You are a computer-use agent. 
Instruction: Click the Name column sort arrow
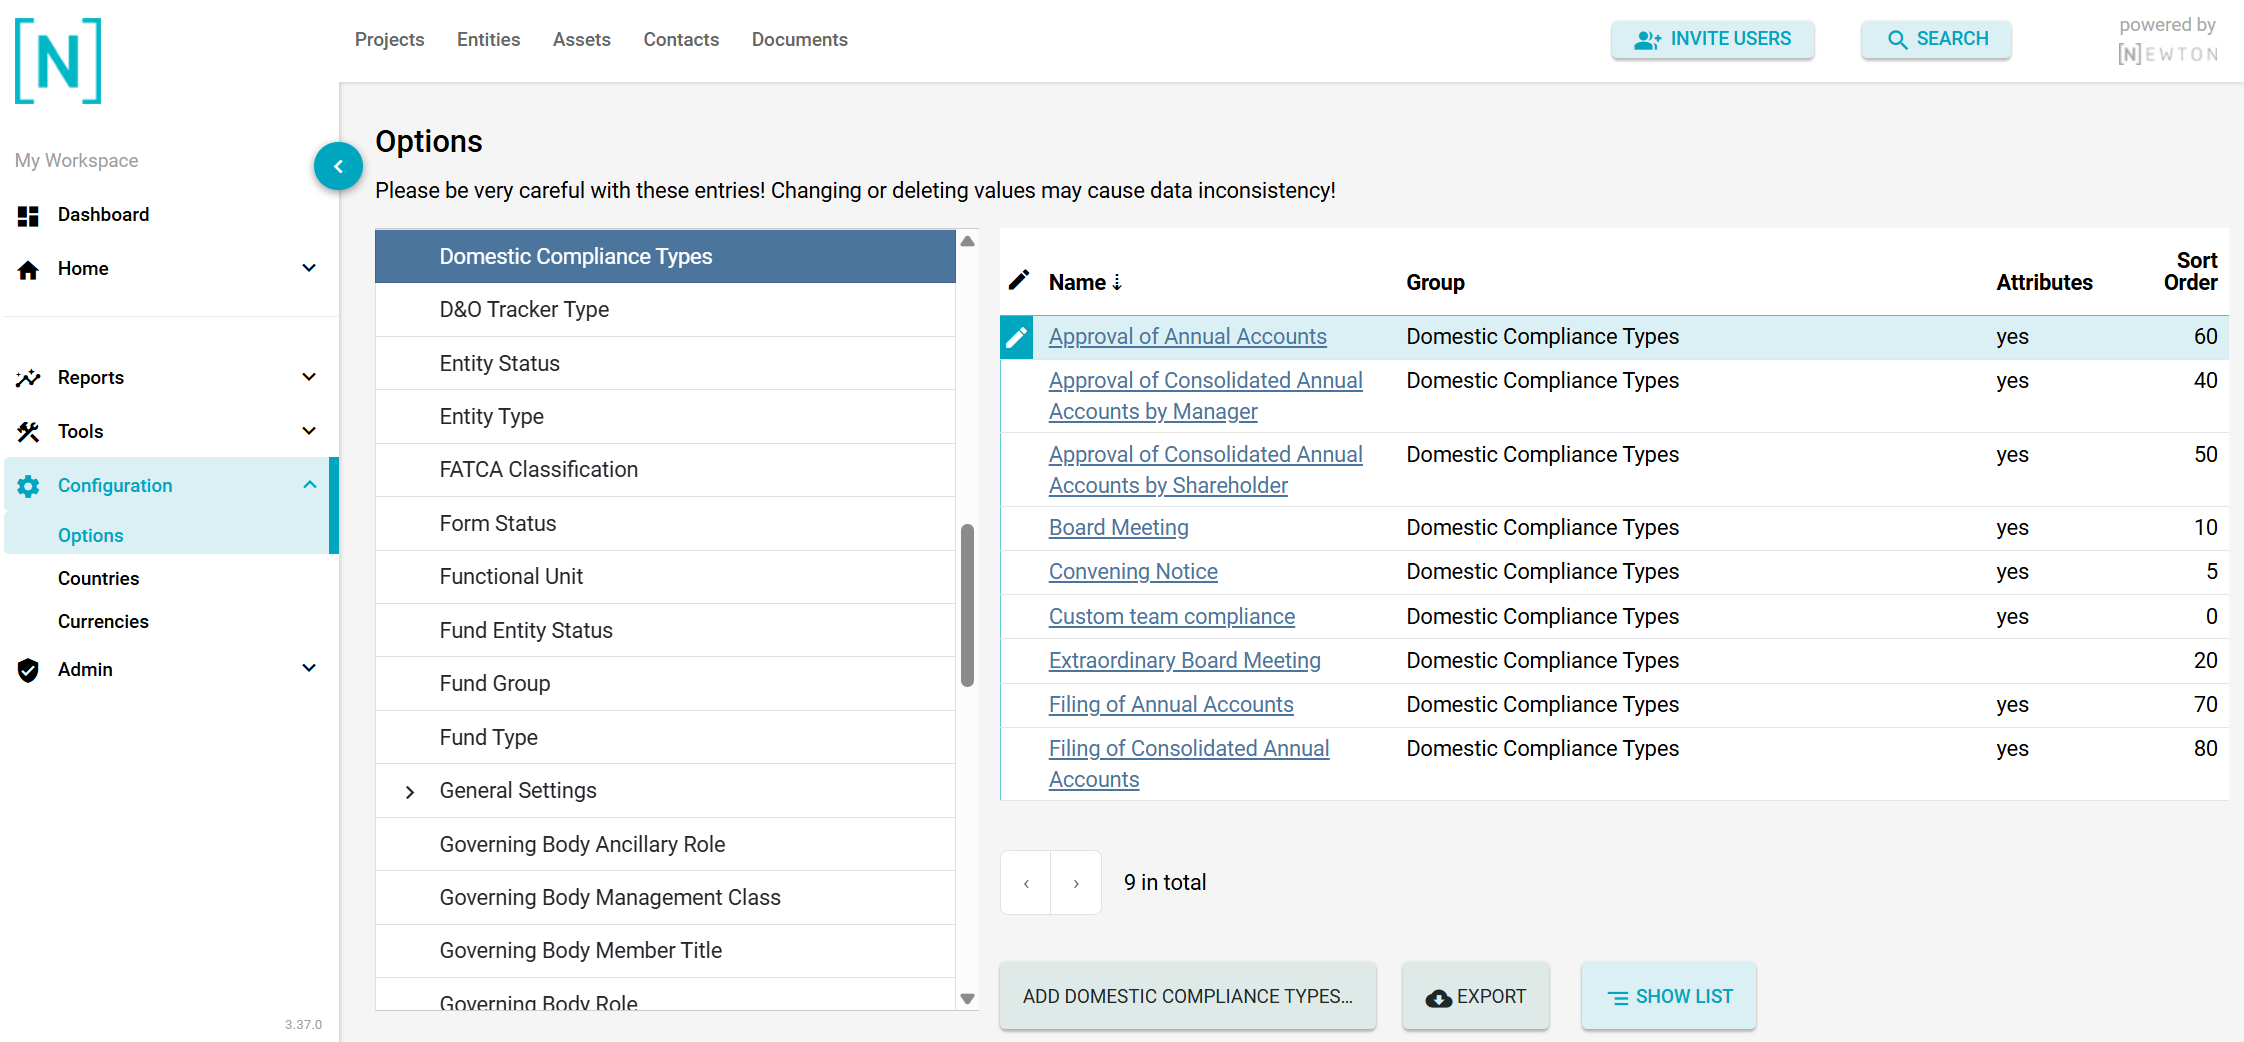[1117, 283]
